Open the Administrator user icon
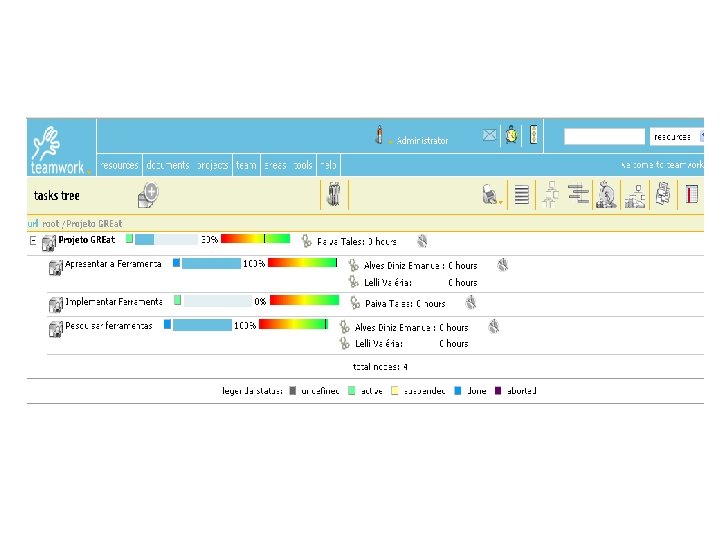720x540 pixels. click(379, 135)
